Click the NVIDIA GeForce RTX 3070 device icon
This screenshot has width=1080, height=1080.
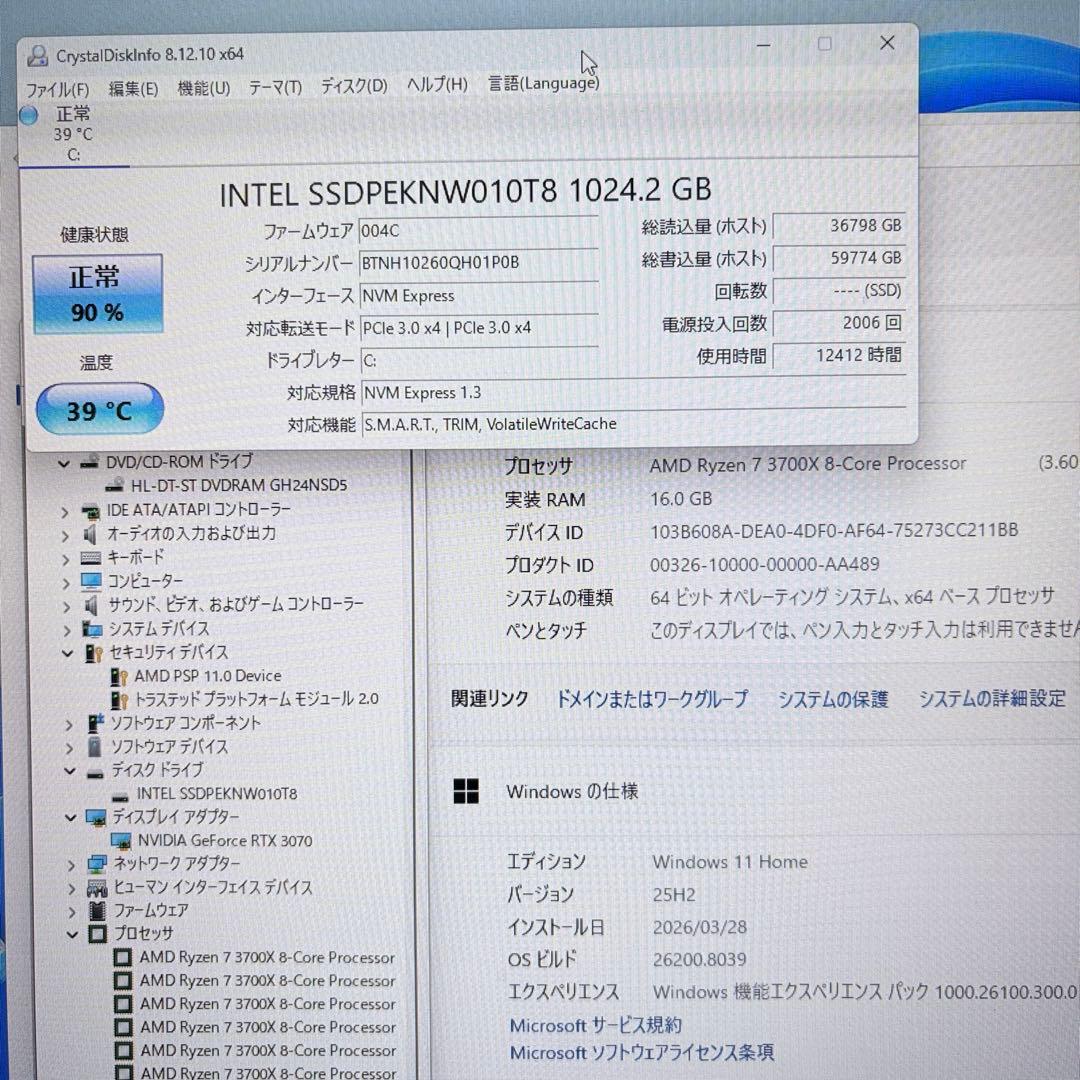(121, 840)
